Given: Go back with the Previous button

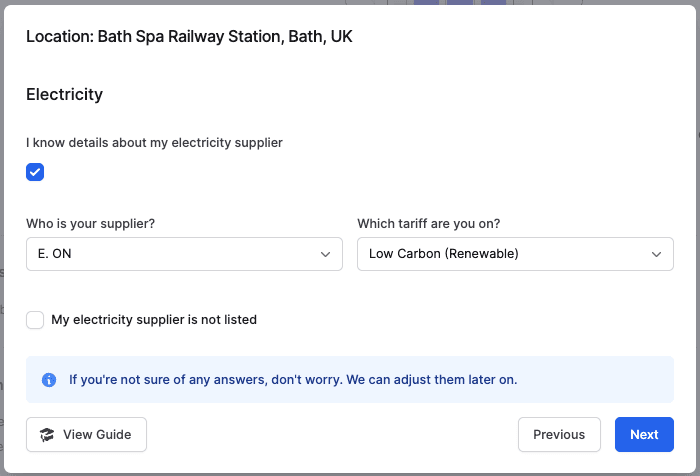Looking at the screenshot, I should click(559, 435).
